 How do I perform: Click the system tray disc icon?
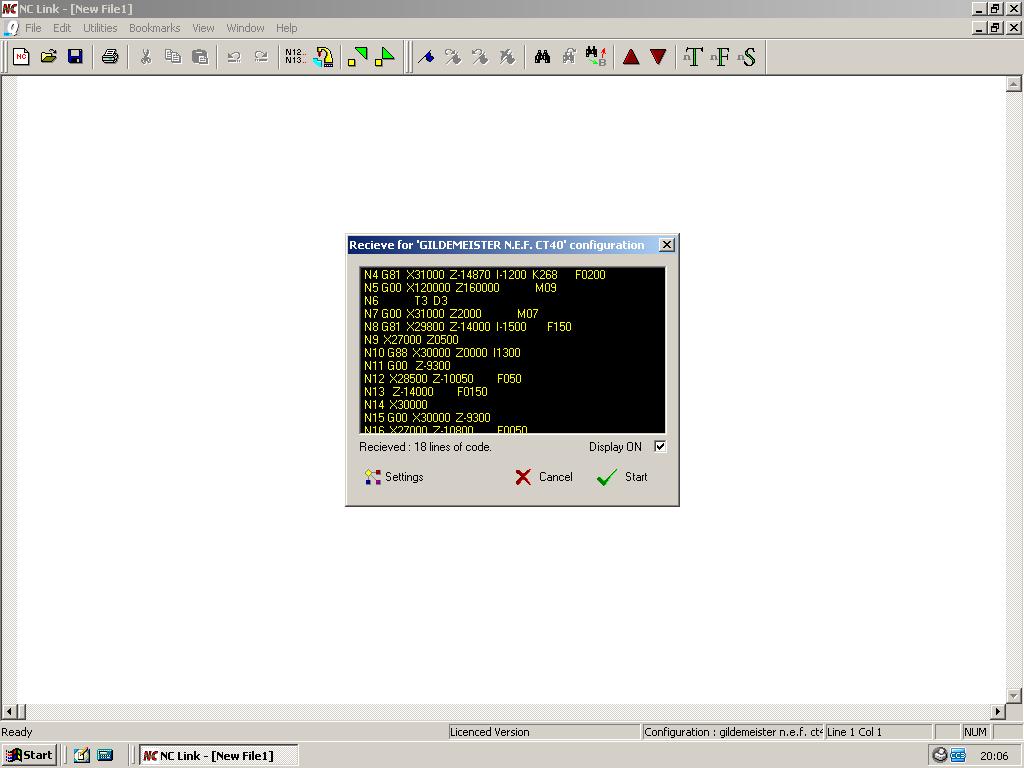click(940, 755)
